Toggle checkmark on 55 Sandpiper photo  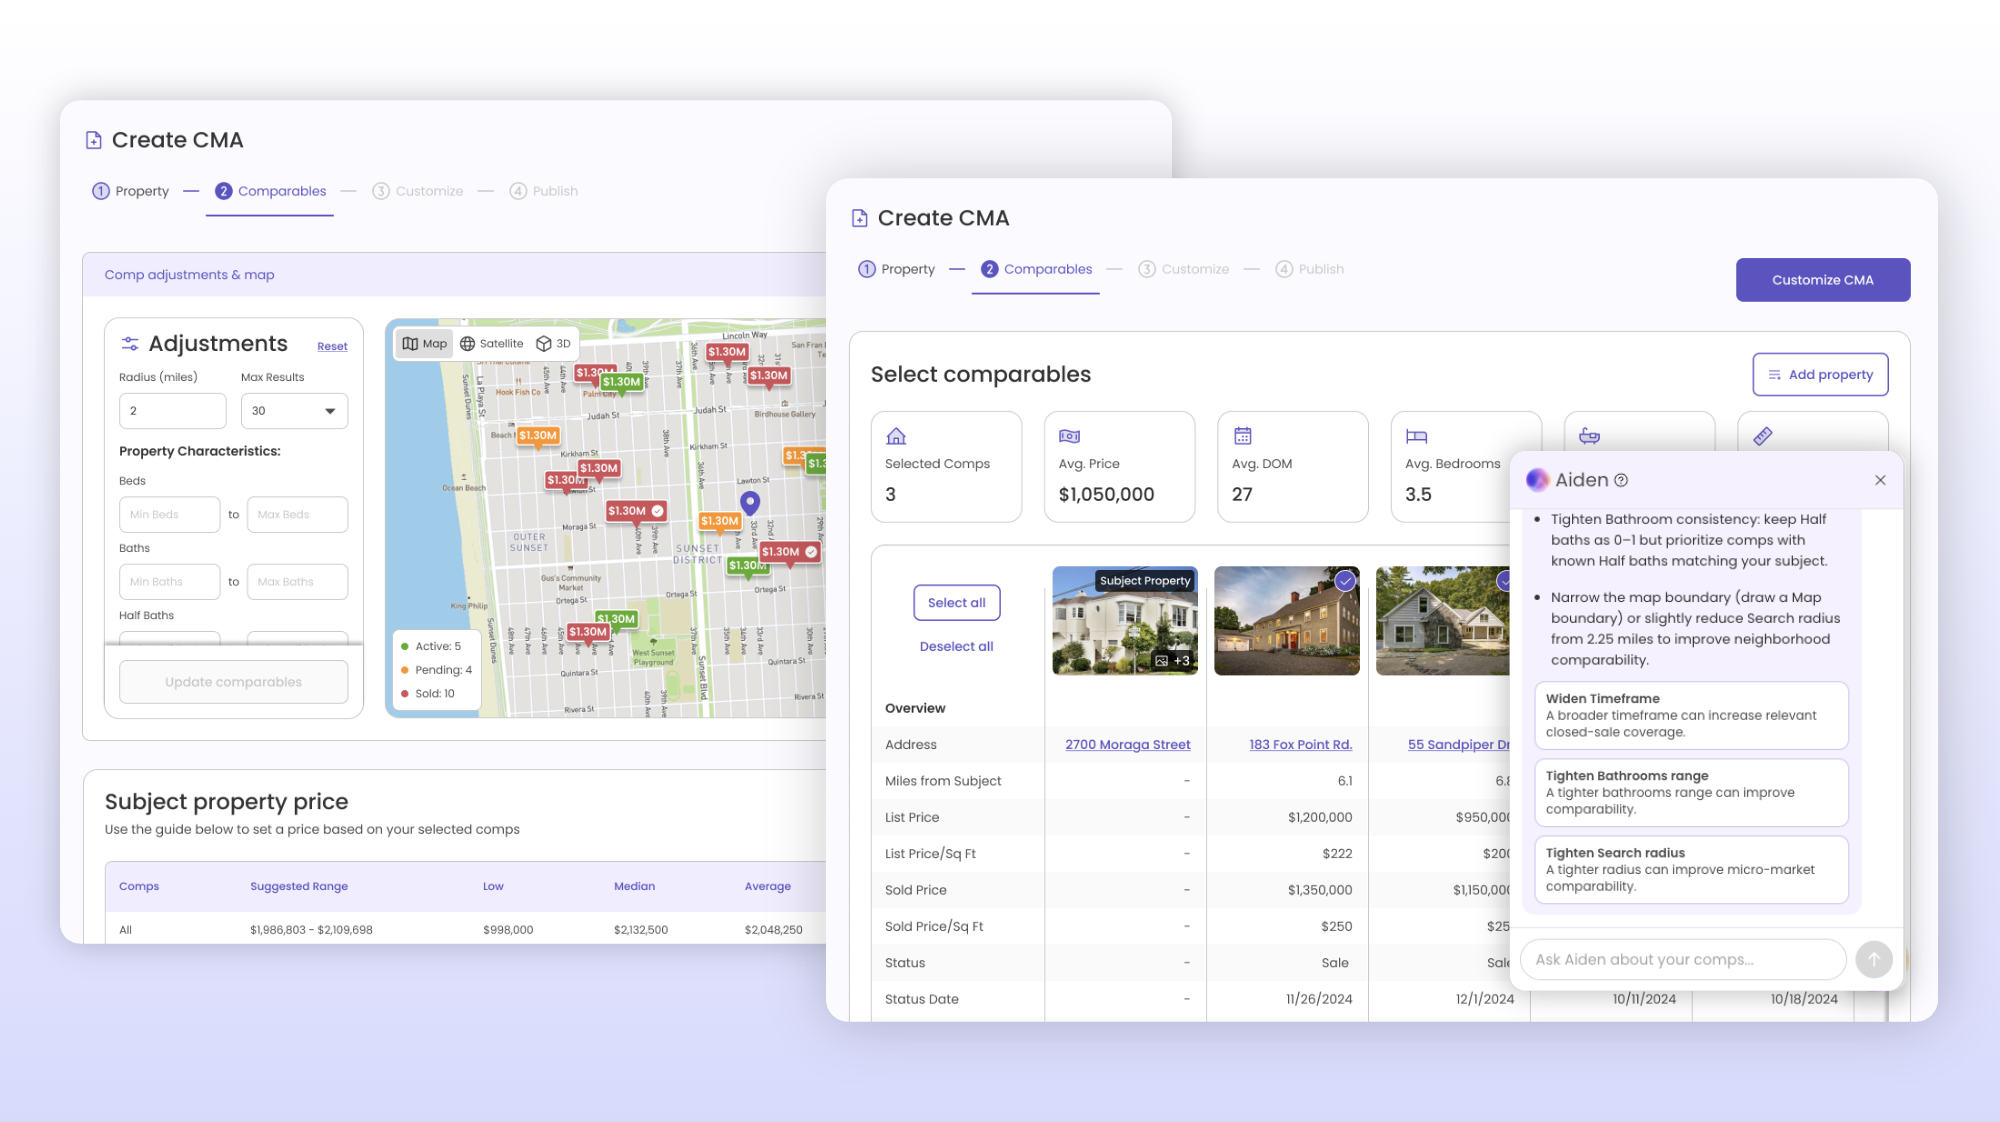coord(1504,581)
